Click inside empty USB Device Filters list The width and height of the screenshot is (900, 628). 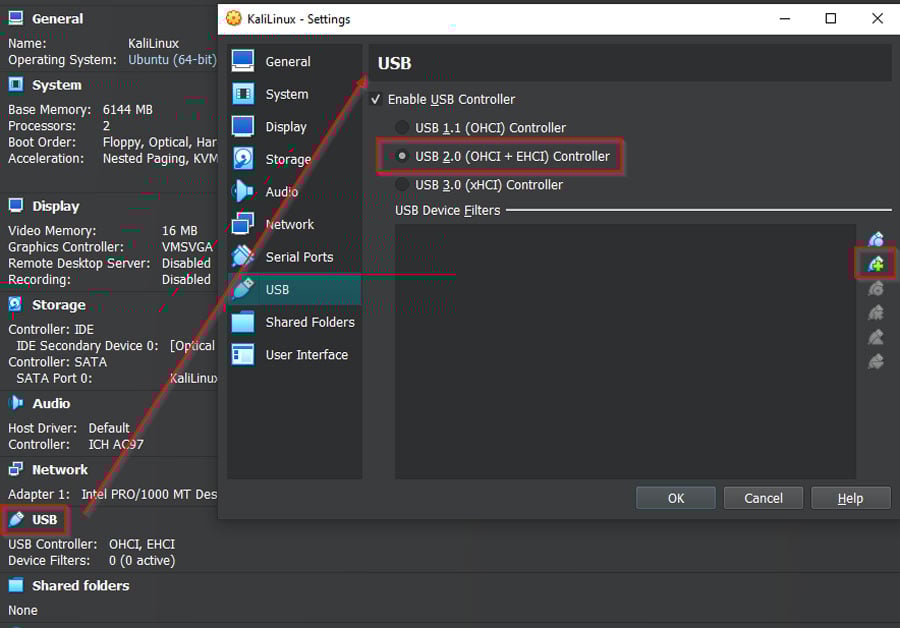pos(625,351)
